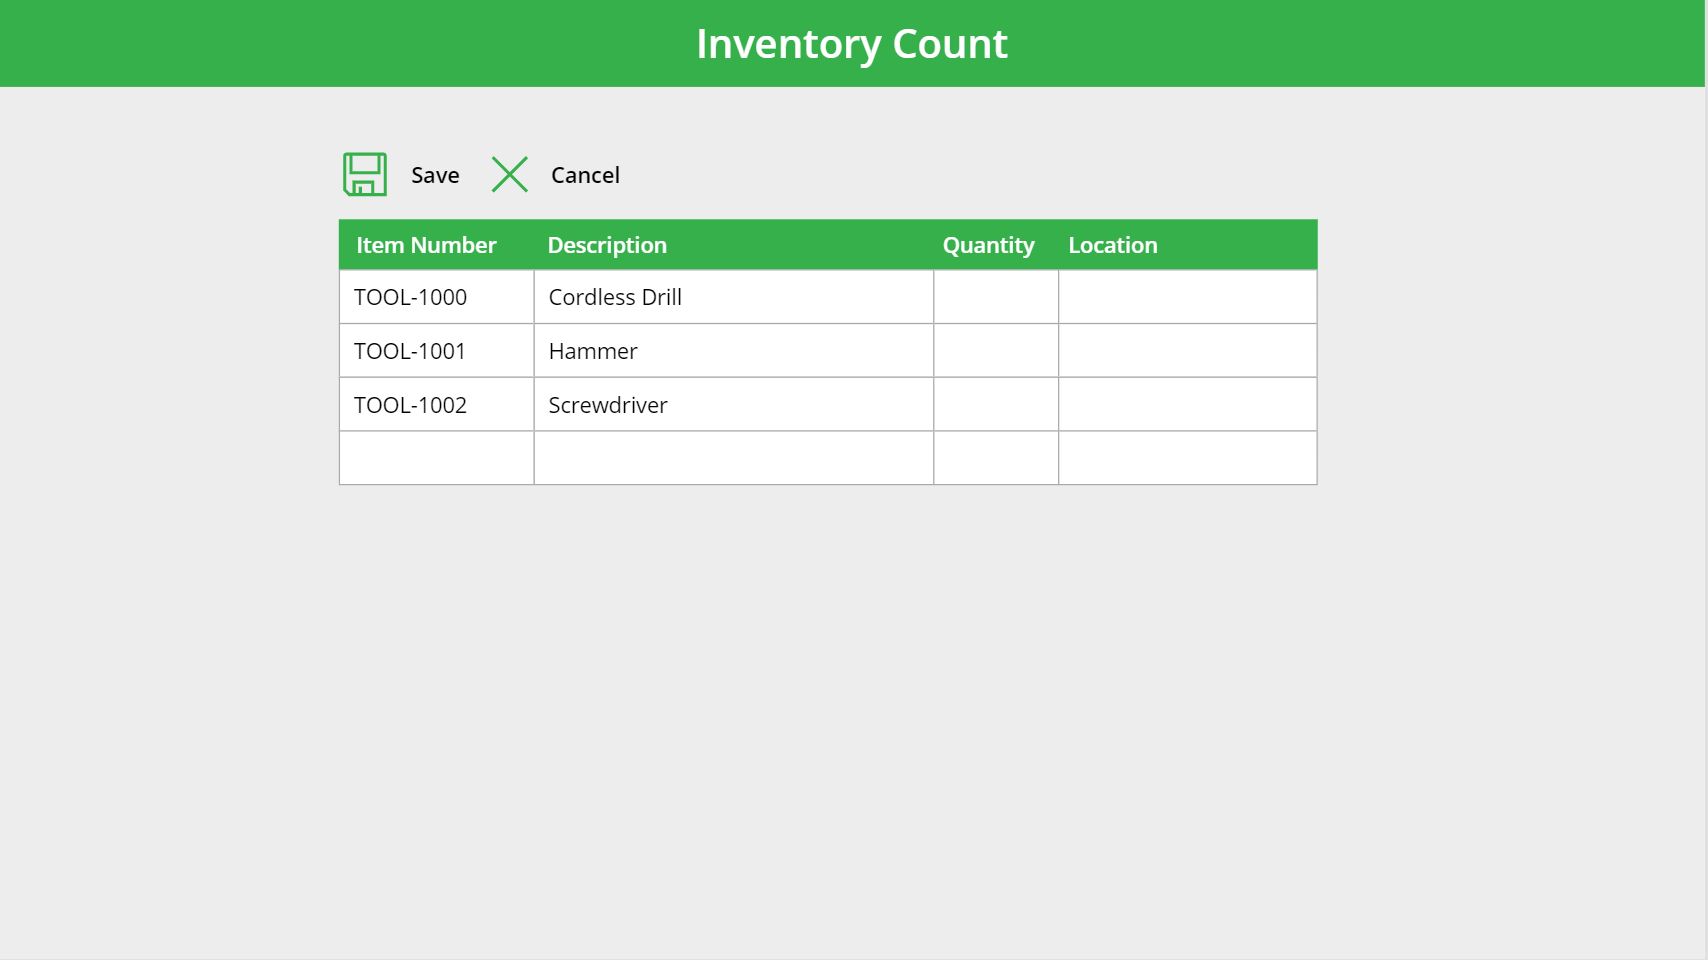Viewport: 1708px width, 960px height.
Task: Click the Quantity column header
Action: [x=988, y=245]
